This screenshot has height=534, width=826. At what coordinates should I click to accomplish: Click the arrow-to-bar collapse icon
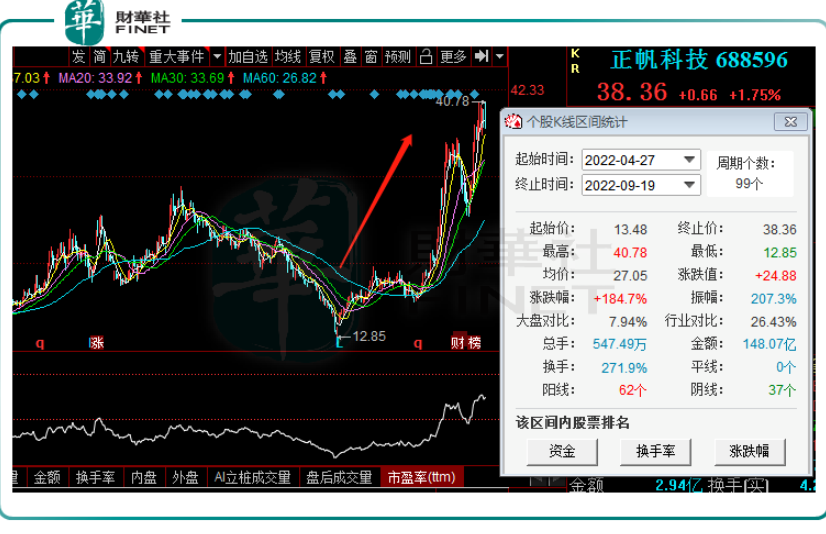tap(481, 56)
